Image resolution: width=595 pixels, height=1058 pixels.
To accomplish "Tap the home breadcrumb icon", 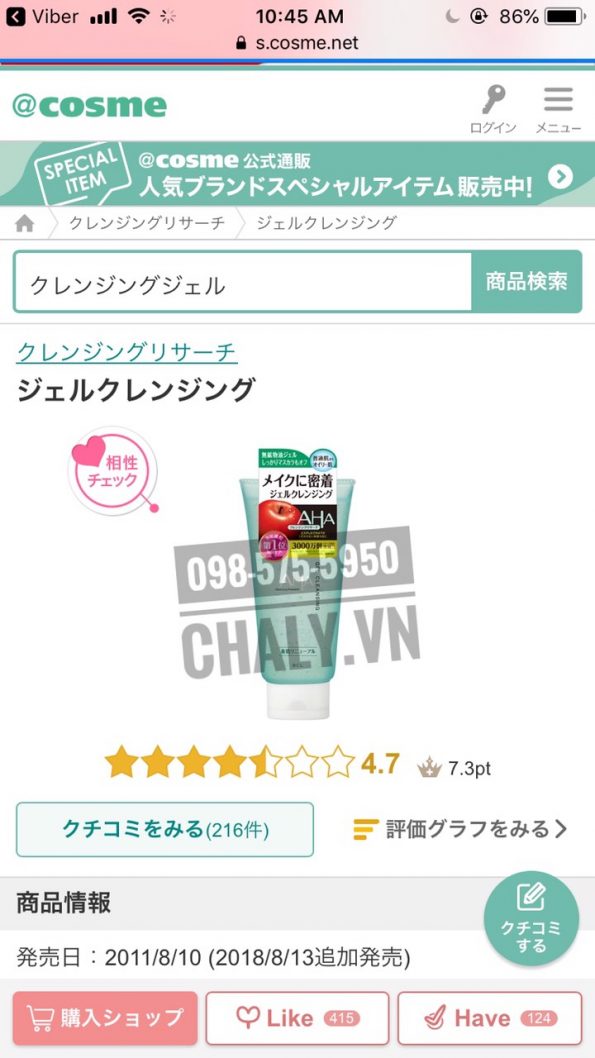I will click(25, 223).
